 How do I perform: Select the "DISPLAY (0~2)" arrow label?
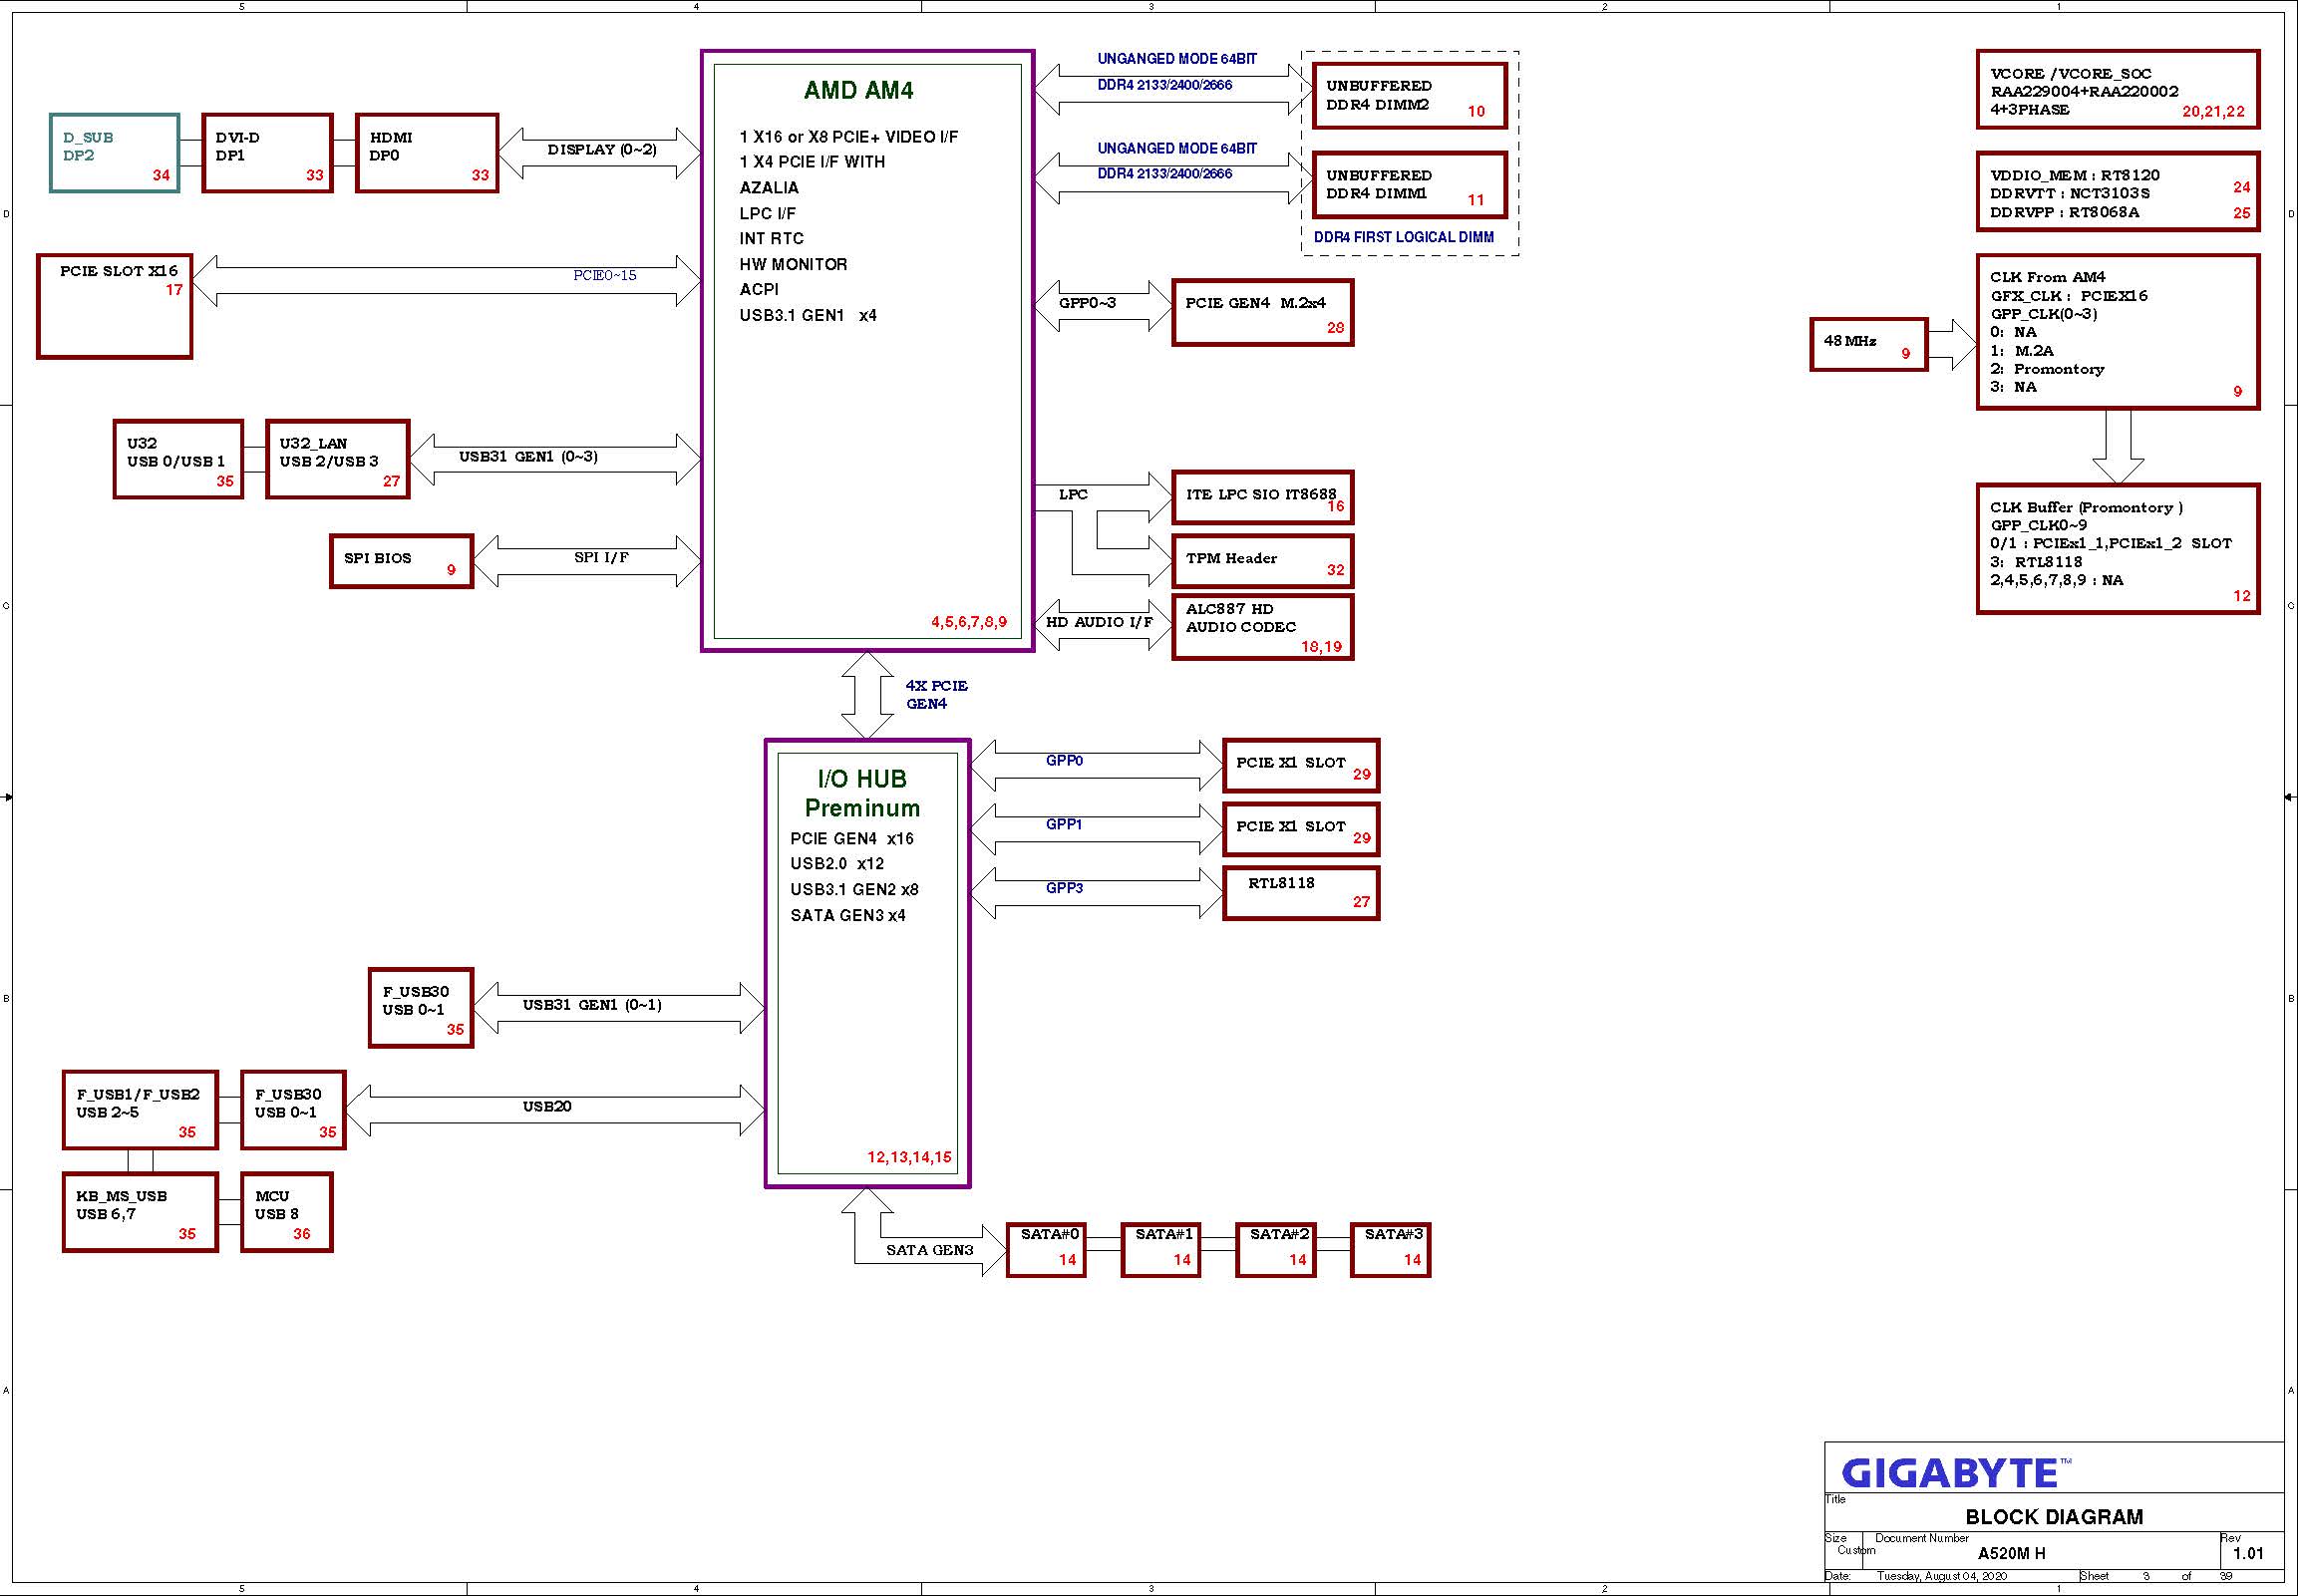(x=602, y=150)
